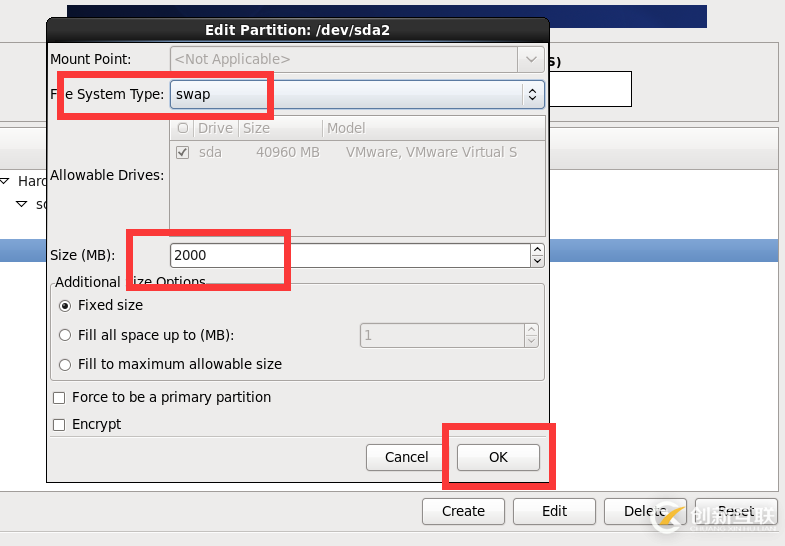The image size is (785, 546).
Task: Click the Create button in background window
Action: click(x=463, y=511)
